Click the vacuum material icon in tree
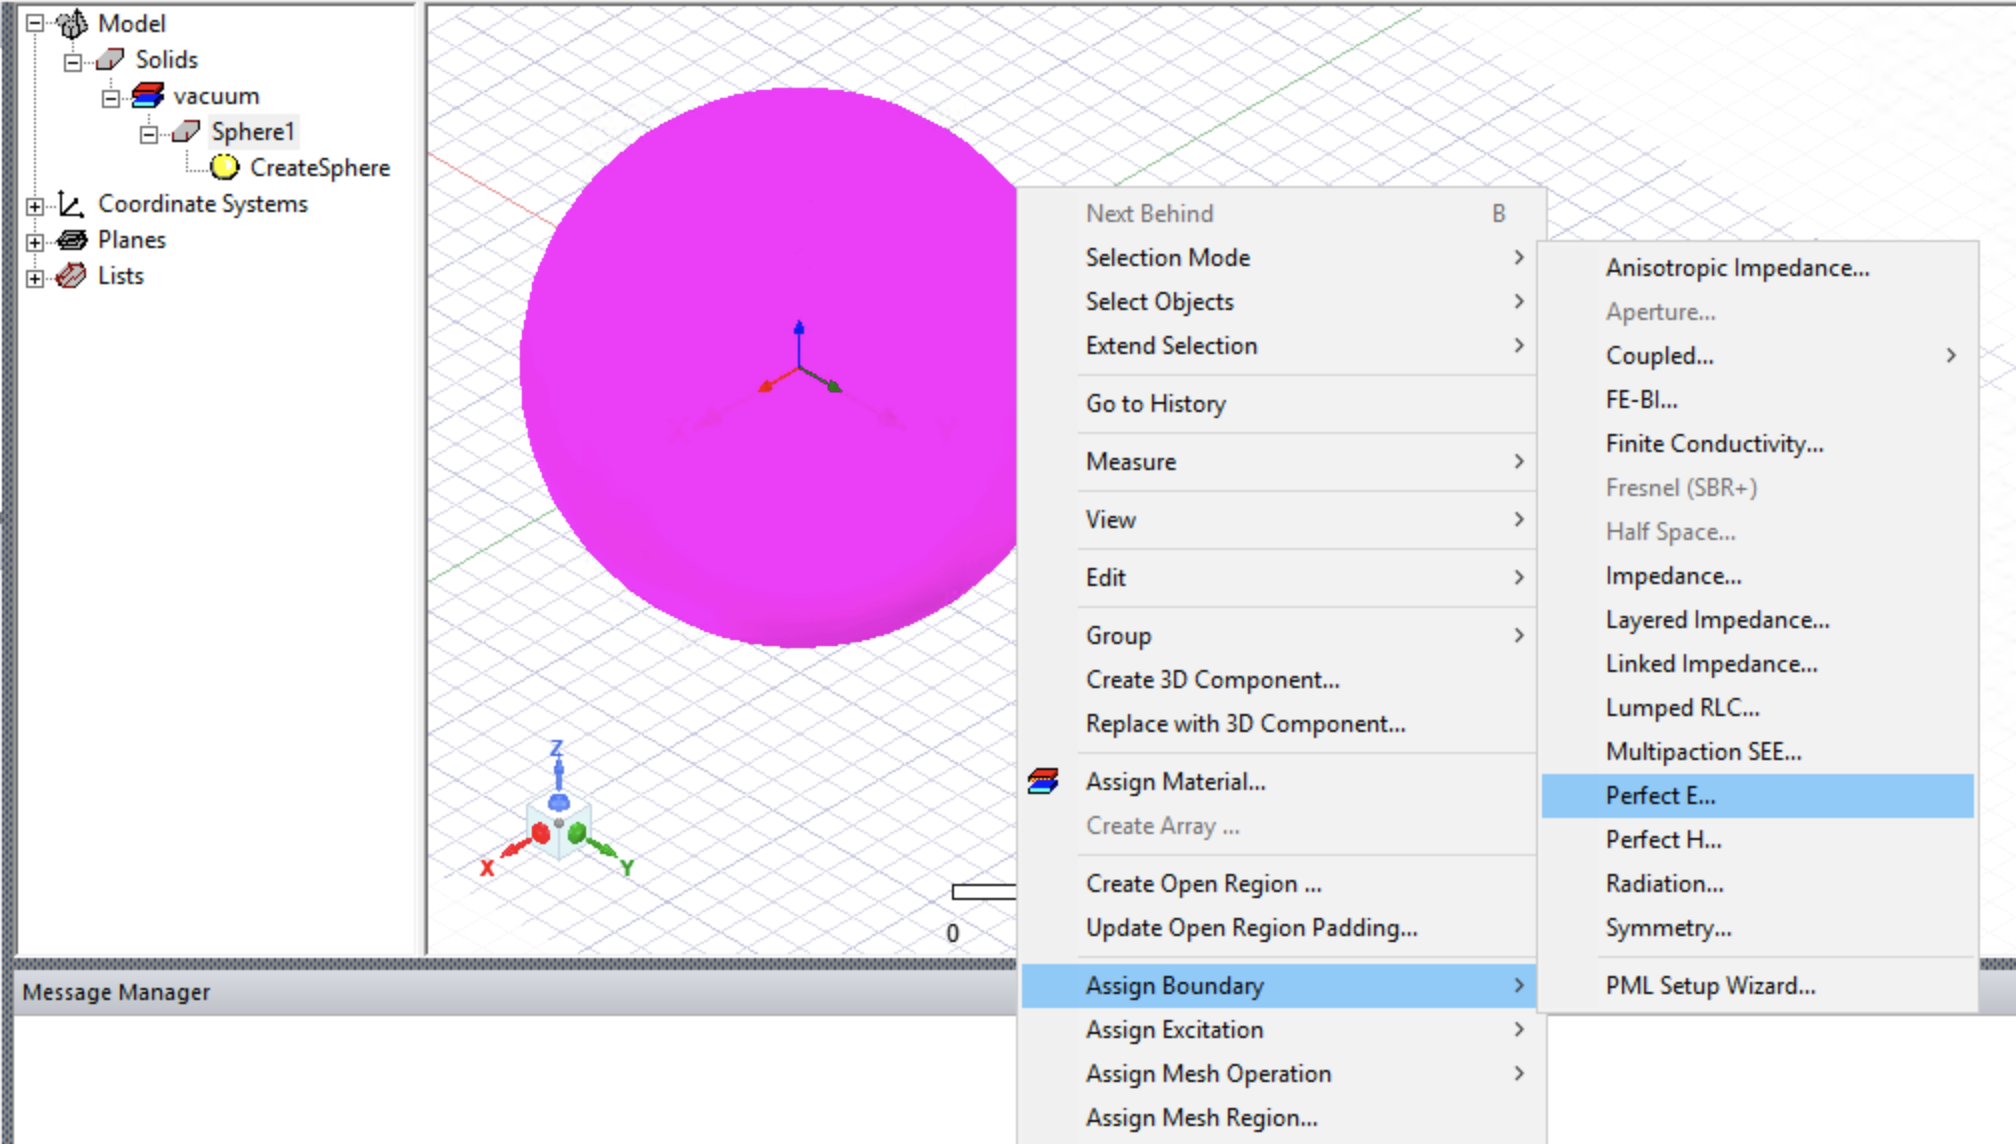Viewport: 2016px width, 1144px height. pyautogui.click(x=148, y=96)
